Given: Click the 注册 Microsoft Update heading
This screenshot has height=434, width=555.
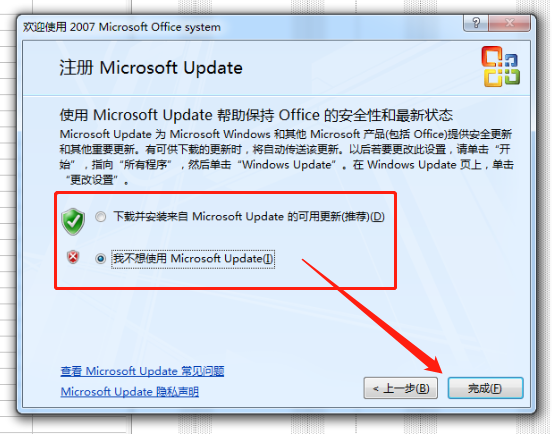Looking at the screenshot, I should click(151, 68).
